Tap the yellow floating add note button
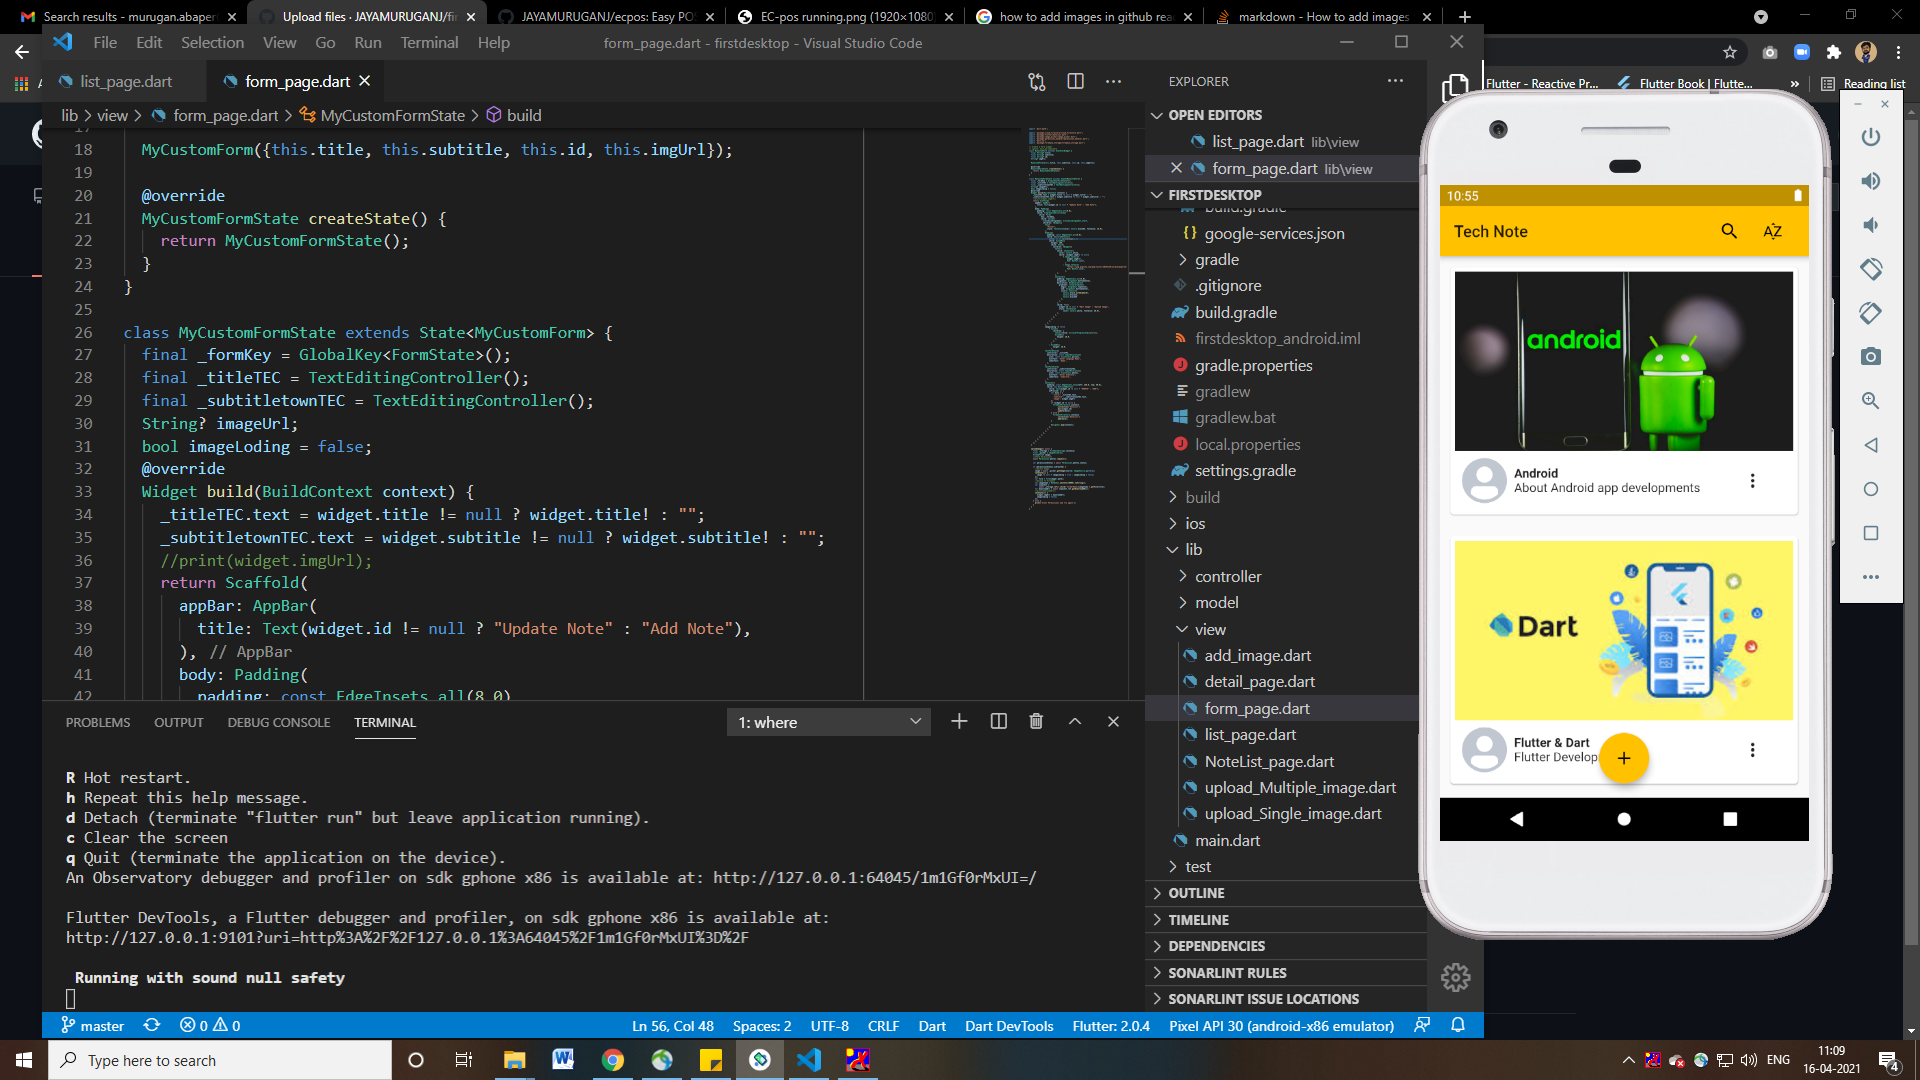This screenshot has width=1920, height=1080. pyautogui.click(x=1623, y=758)
